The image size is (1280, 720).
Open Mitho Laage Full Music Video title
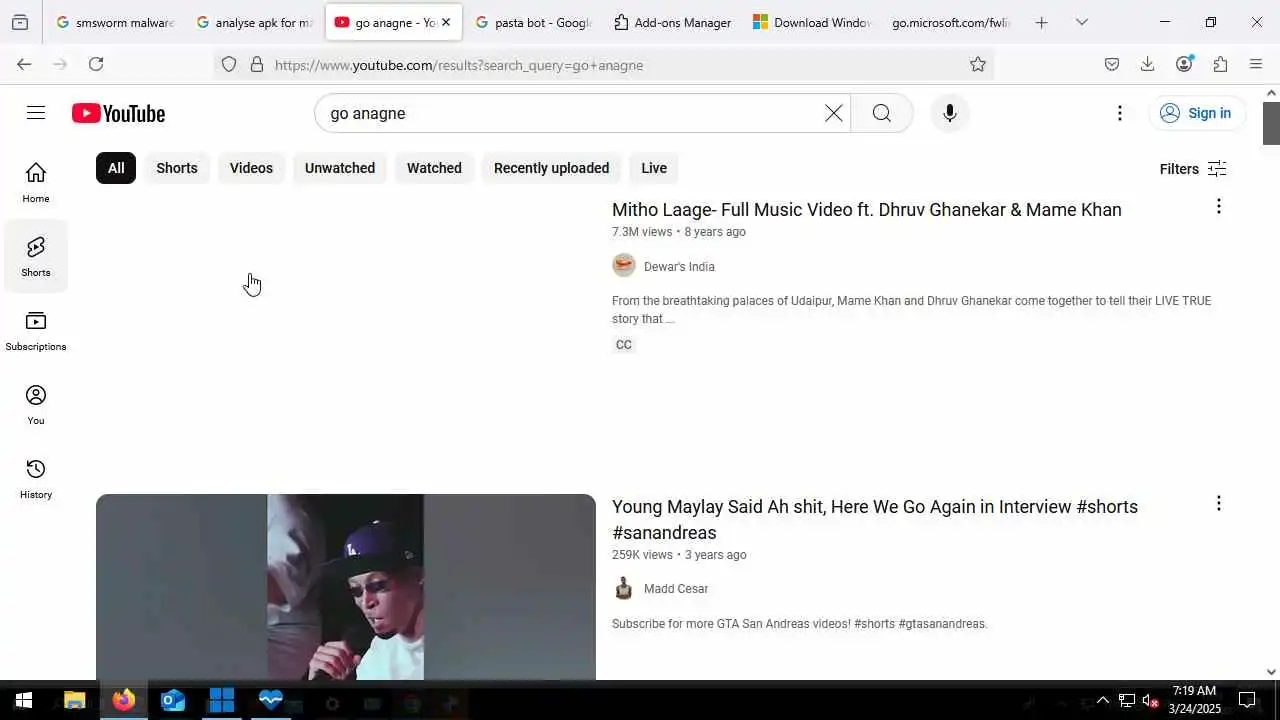point(866,210)
